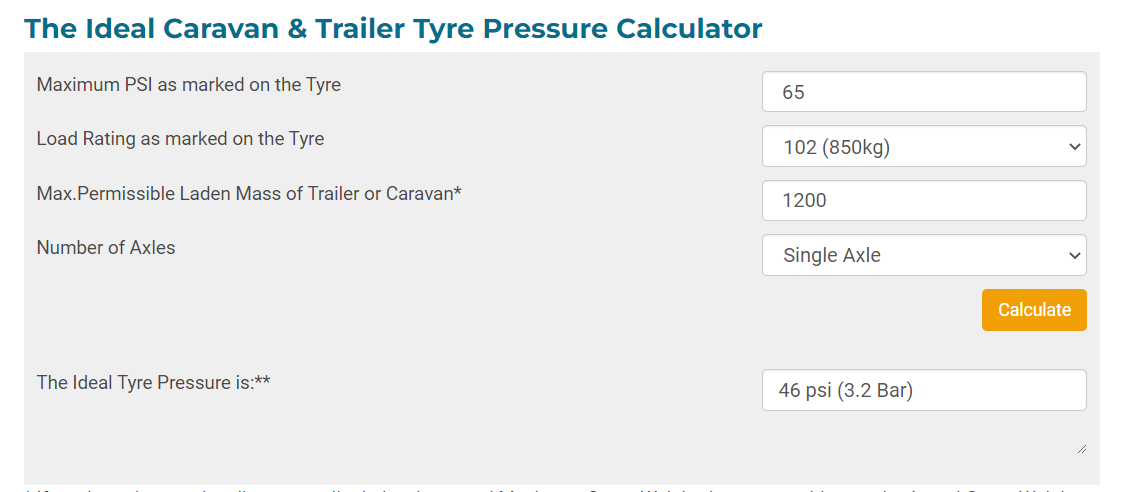
Task: Click the Tyre Pressure Calculator page heading
Action: tap(393, 28)
